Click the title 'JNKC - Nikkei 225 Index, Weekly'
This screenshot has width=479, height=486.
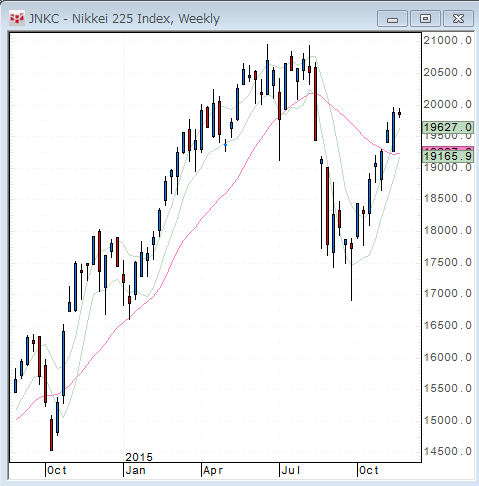tap(124, 19)
